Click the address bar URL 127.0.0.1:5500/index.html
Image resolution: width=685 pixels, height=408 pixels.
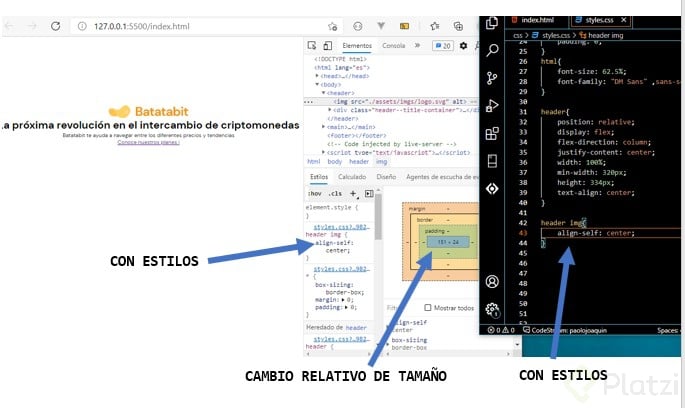pyautogui.click(x=142, y=26)
